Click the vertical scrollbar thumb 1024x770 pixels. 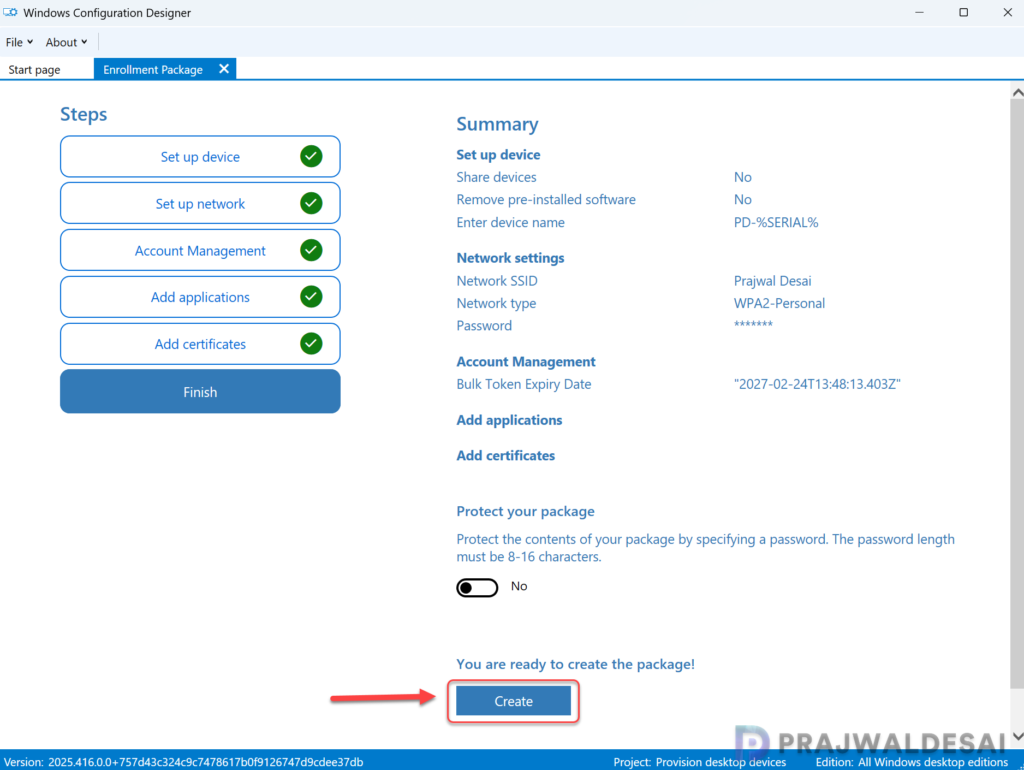click(1017, 394)
